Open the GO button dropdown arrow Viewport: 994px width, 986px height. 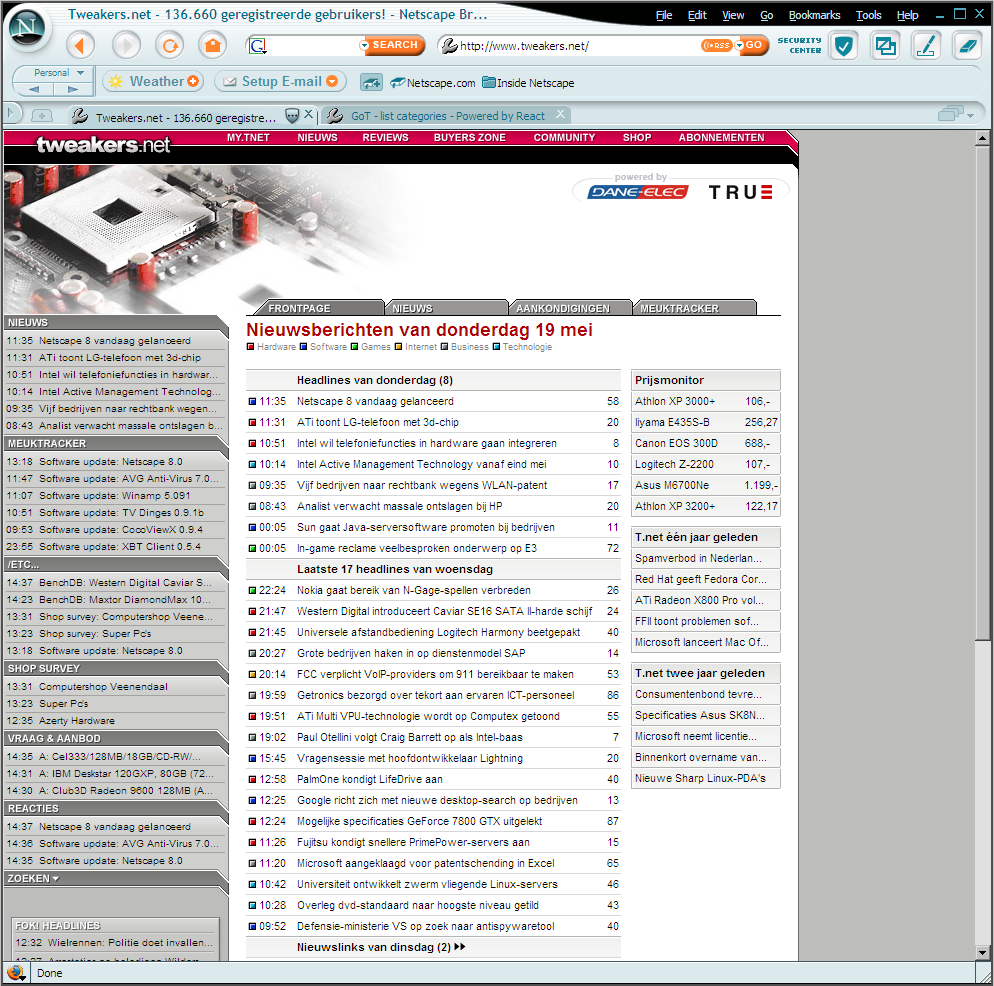pos(739,45)
